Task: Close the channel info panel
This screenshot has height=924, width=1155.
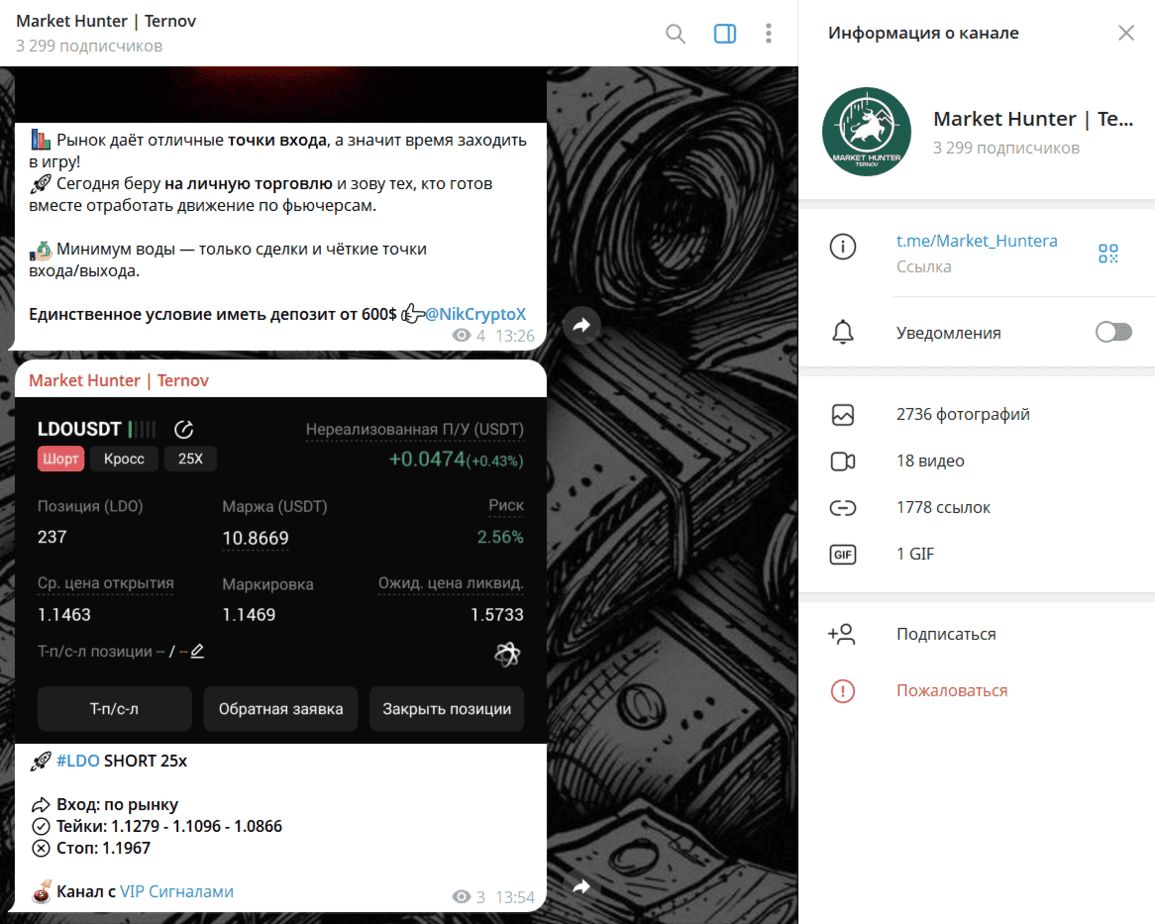Action: (1126, 33)
